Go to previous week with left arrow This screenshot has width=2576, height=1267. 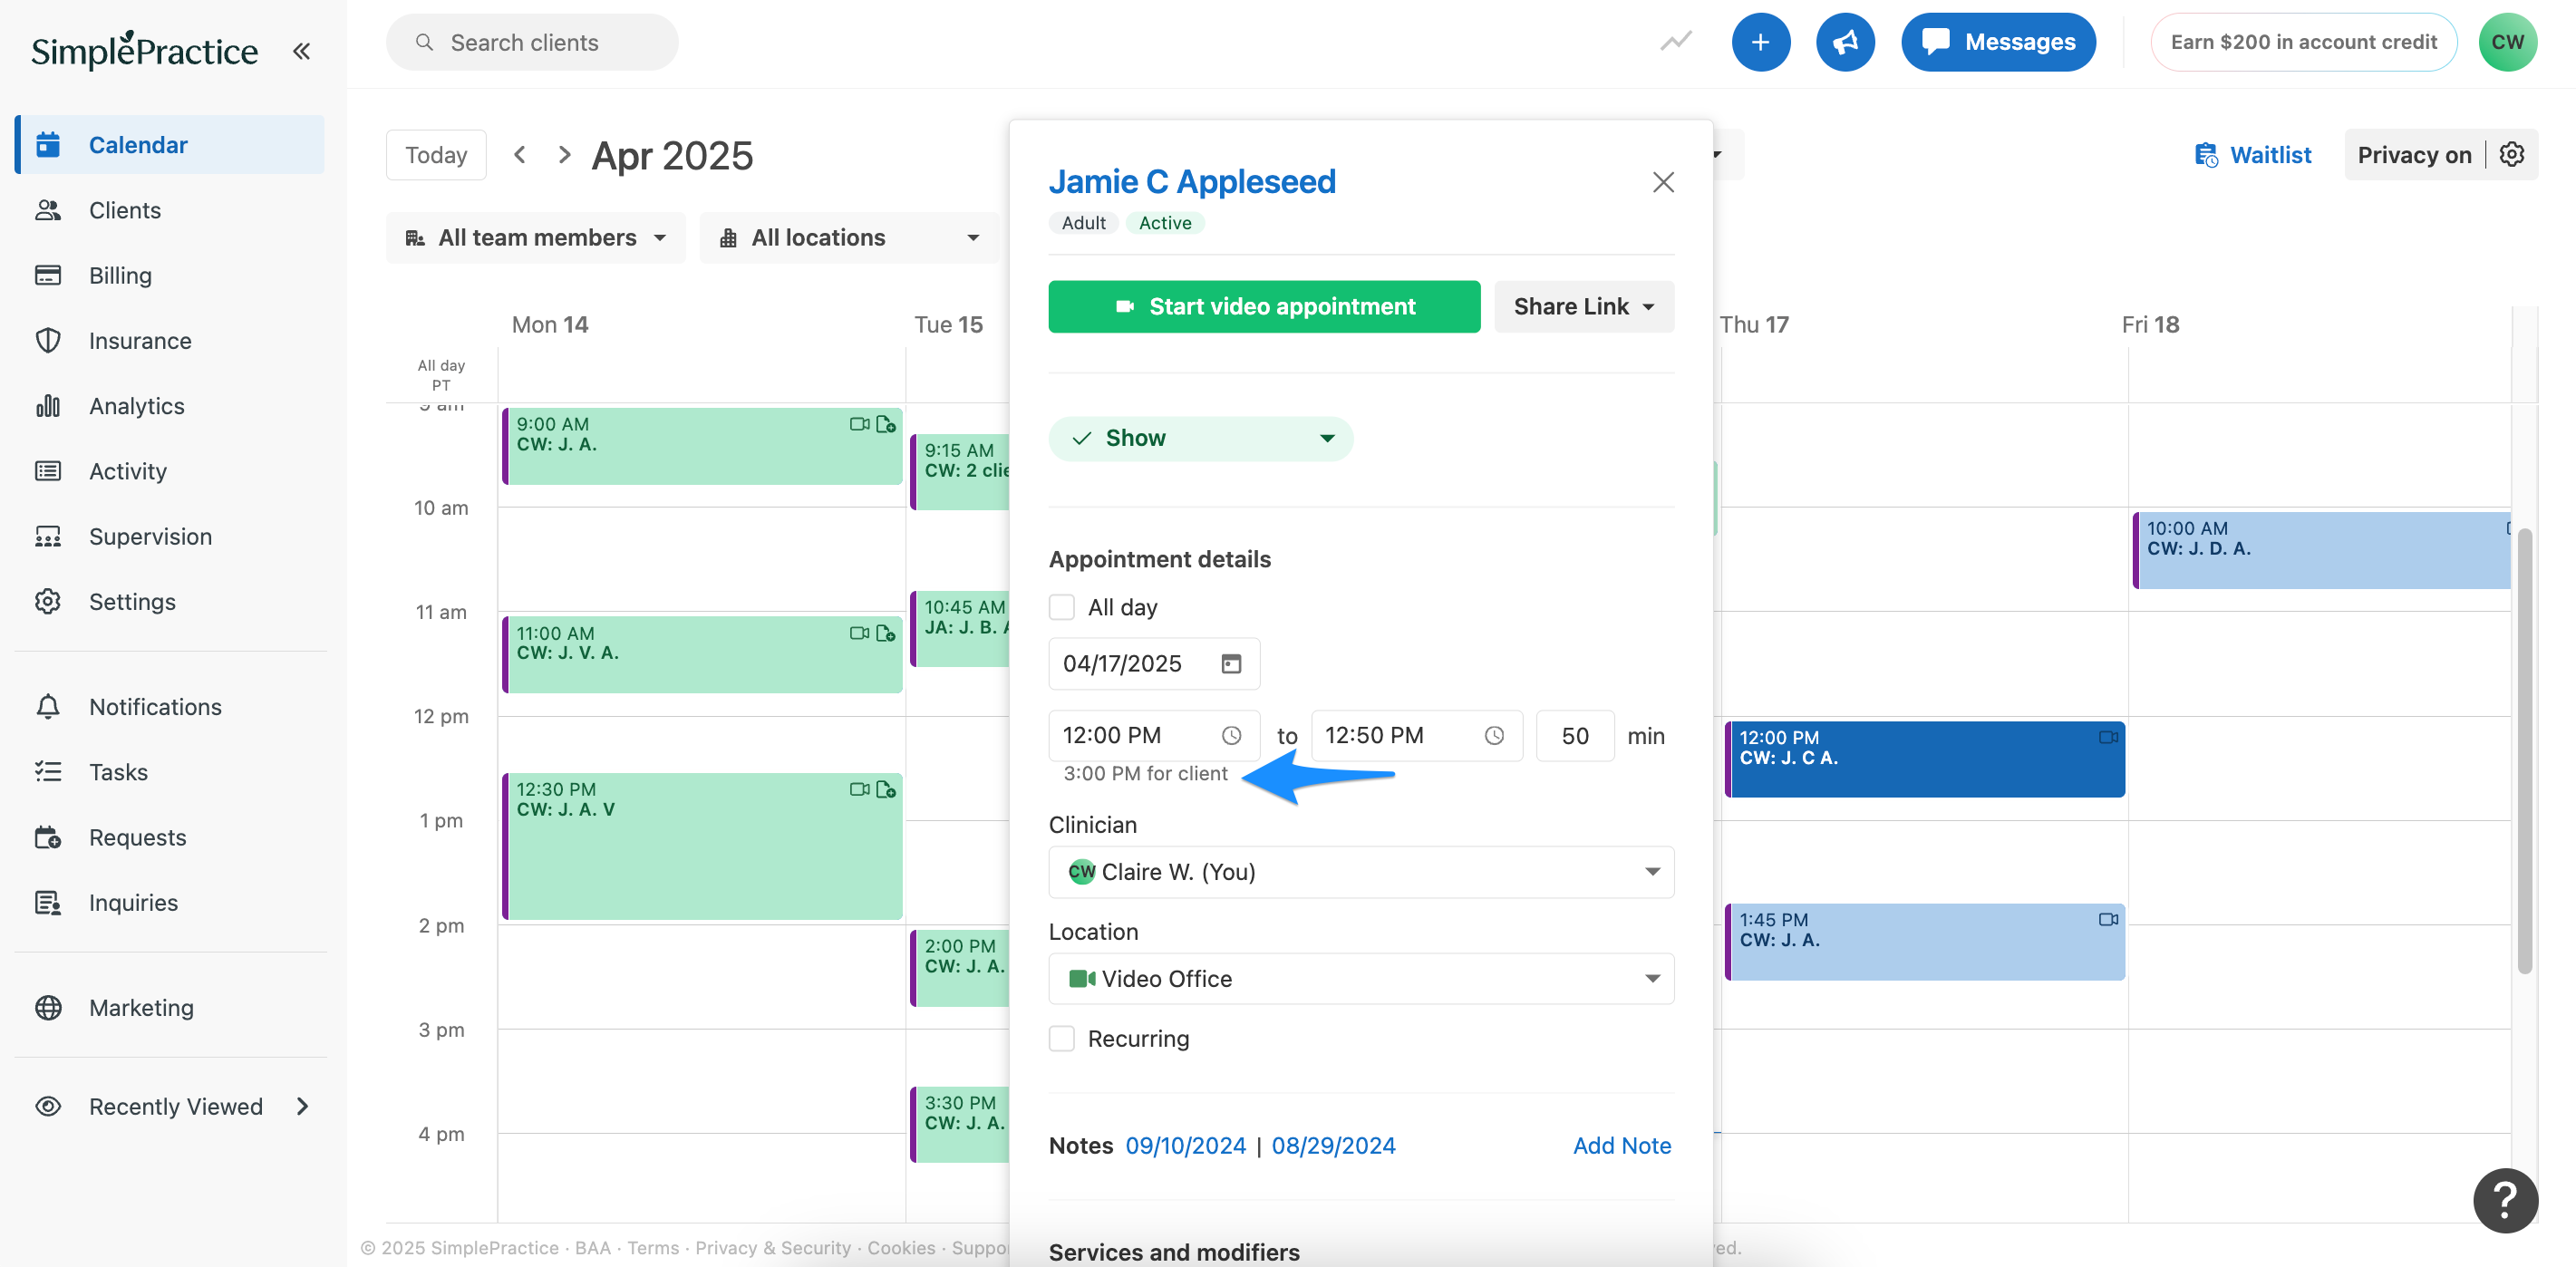point(519,154)
